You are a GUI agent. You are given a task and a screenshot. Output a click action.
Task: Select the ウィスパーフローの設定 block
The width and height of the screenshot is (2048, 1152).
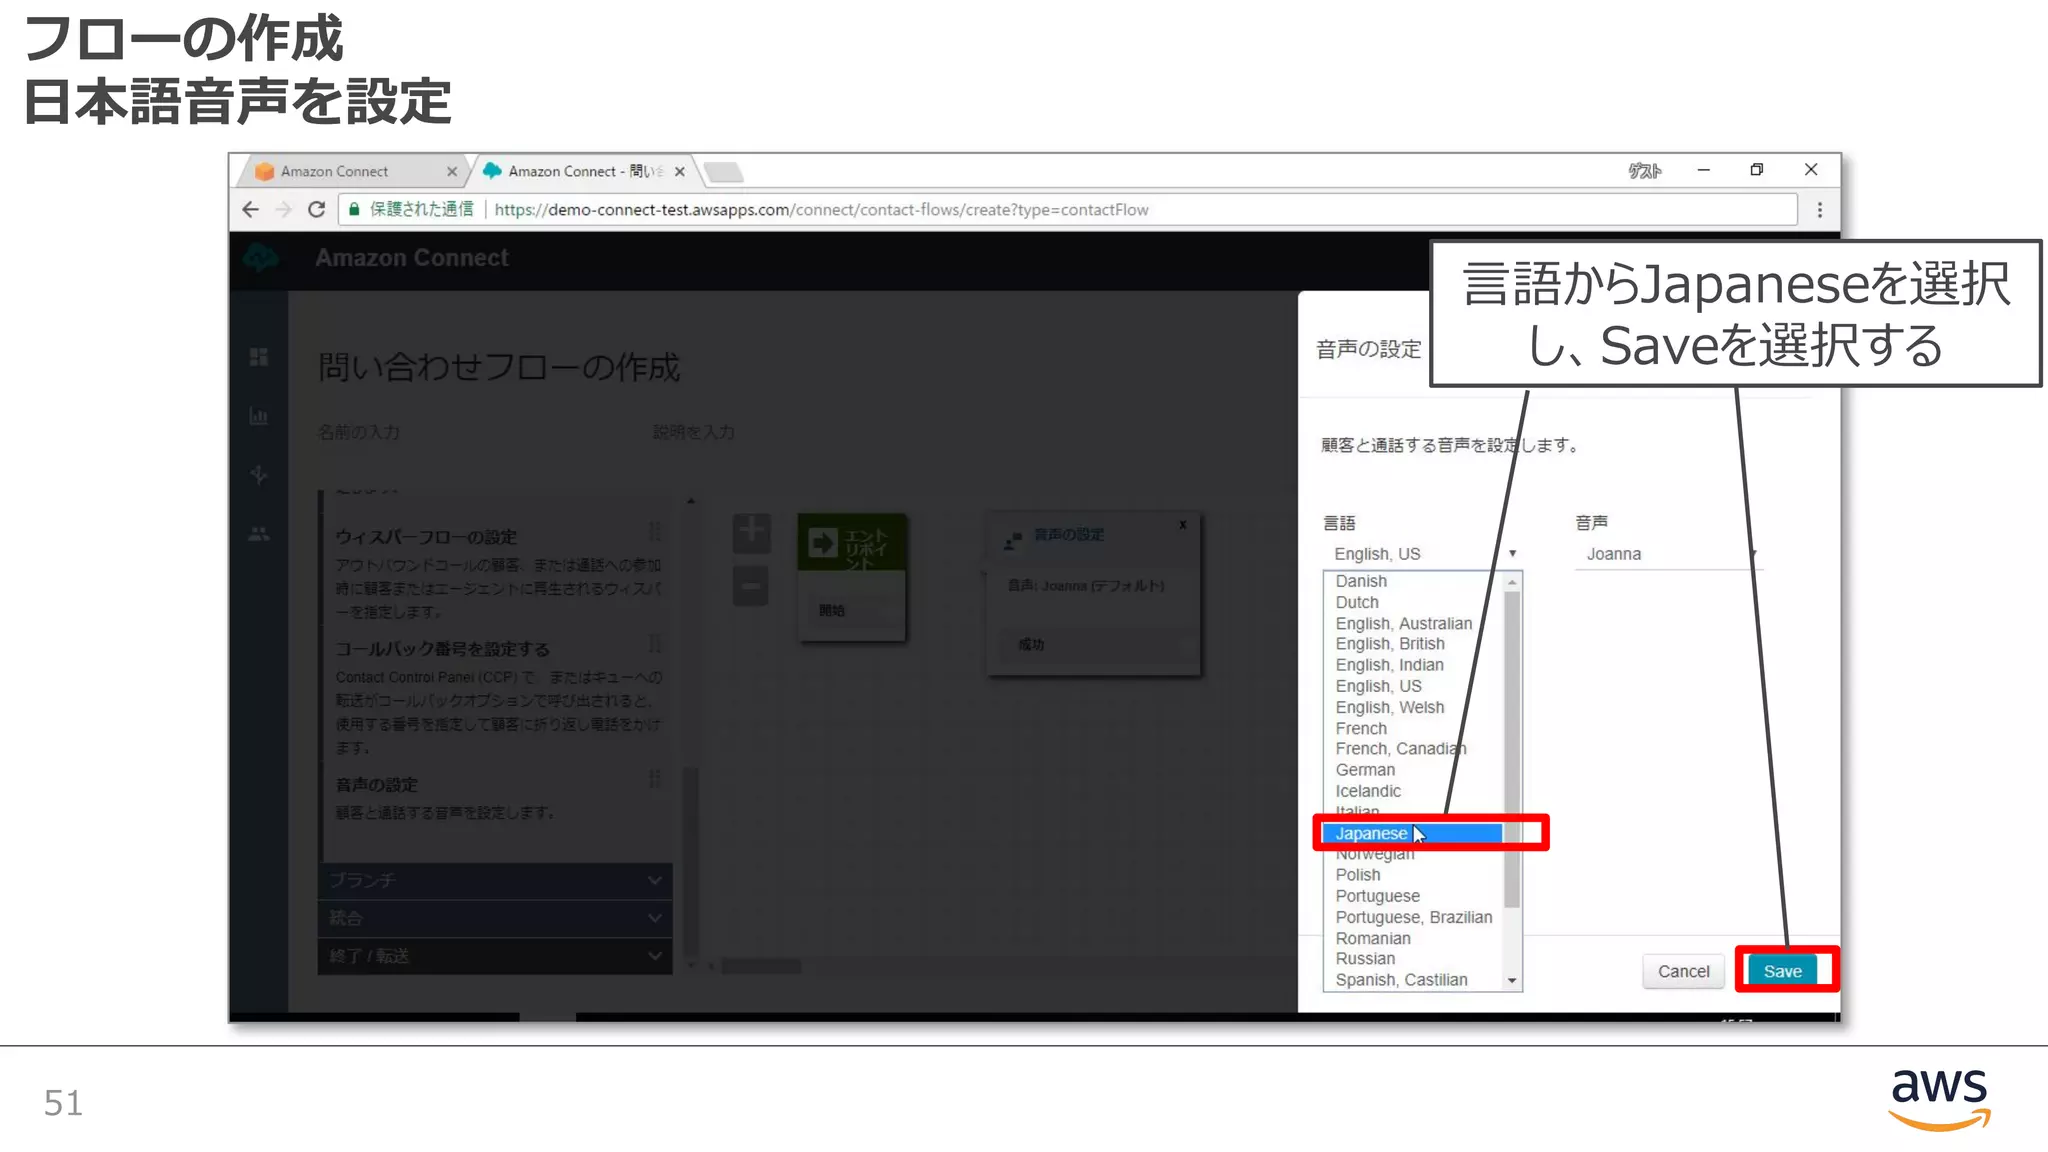coord(498,572)
